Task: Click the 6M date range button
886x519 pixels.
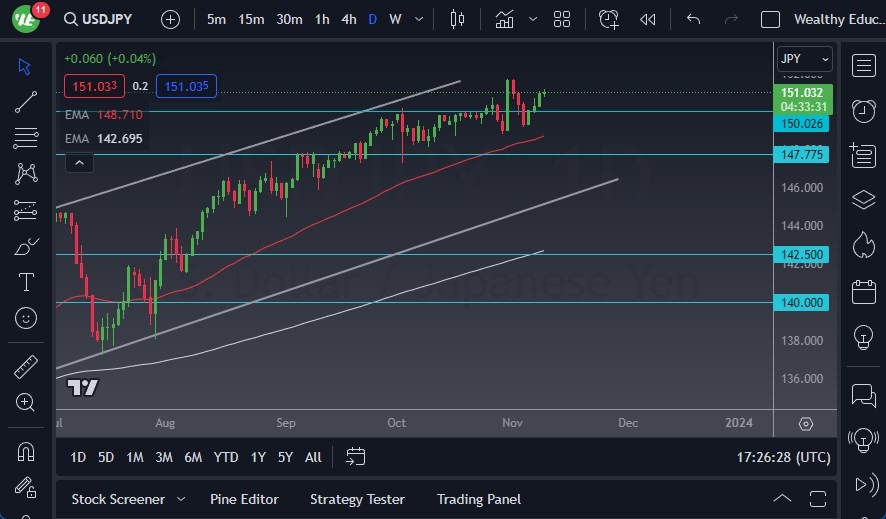Action: (193, 457)
